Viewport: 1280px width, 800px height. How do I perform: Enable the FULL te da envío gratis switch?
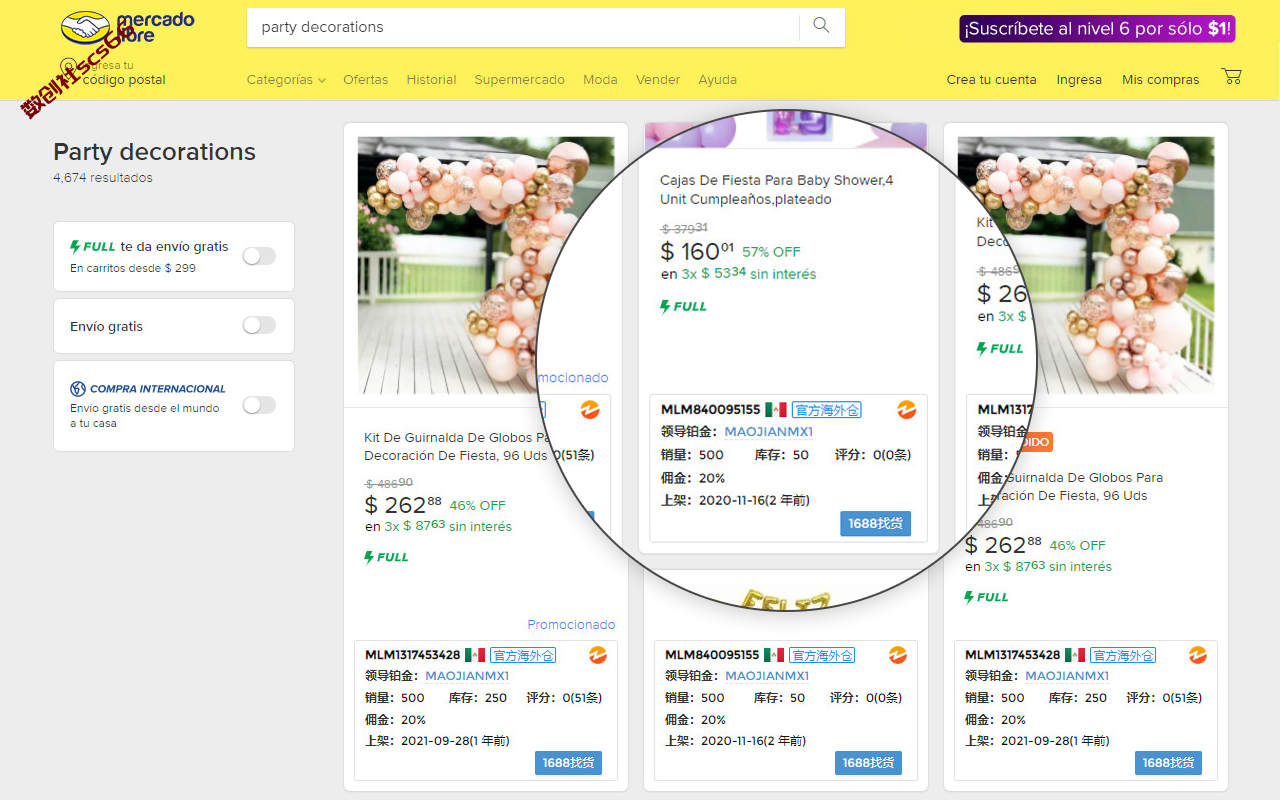click(259, 256)
